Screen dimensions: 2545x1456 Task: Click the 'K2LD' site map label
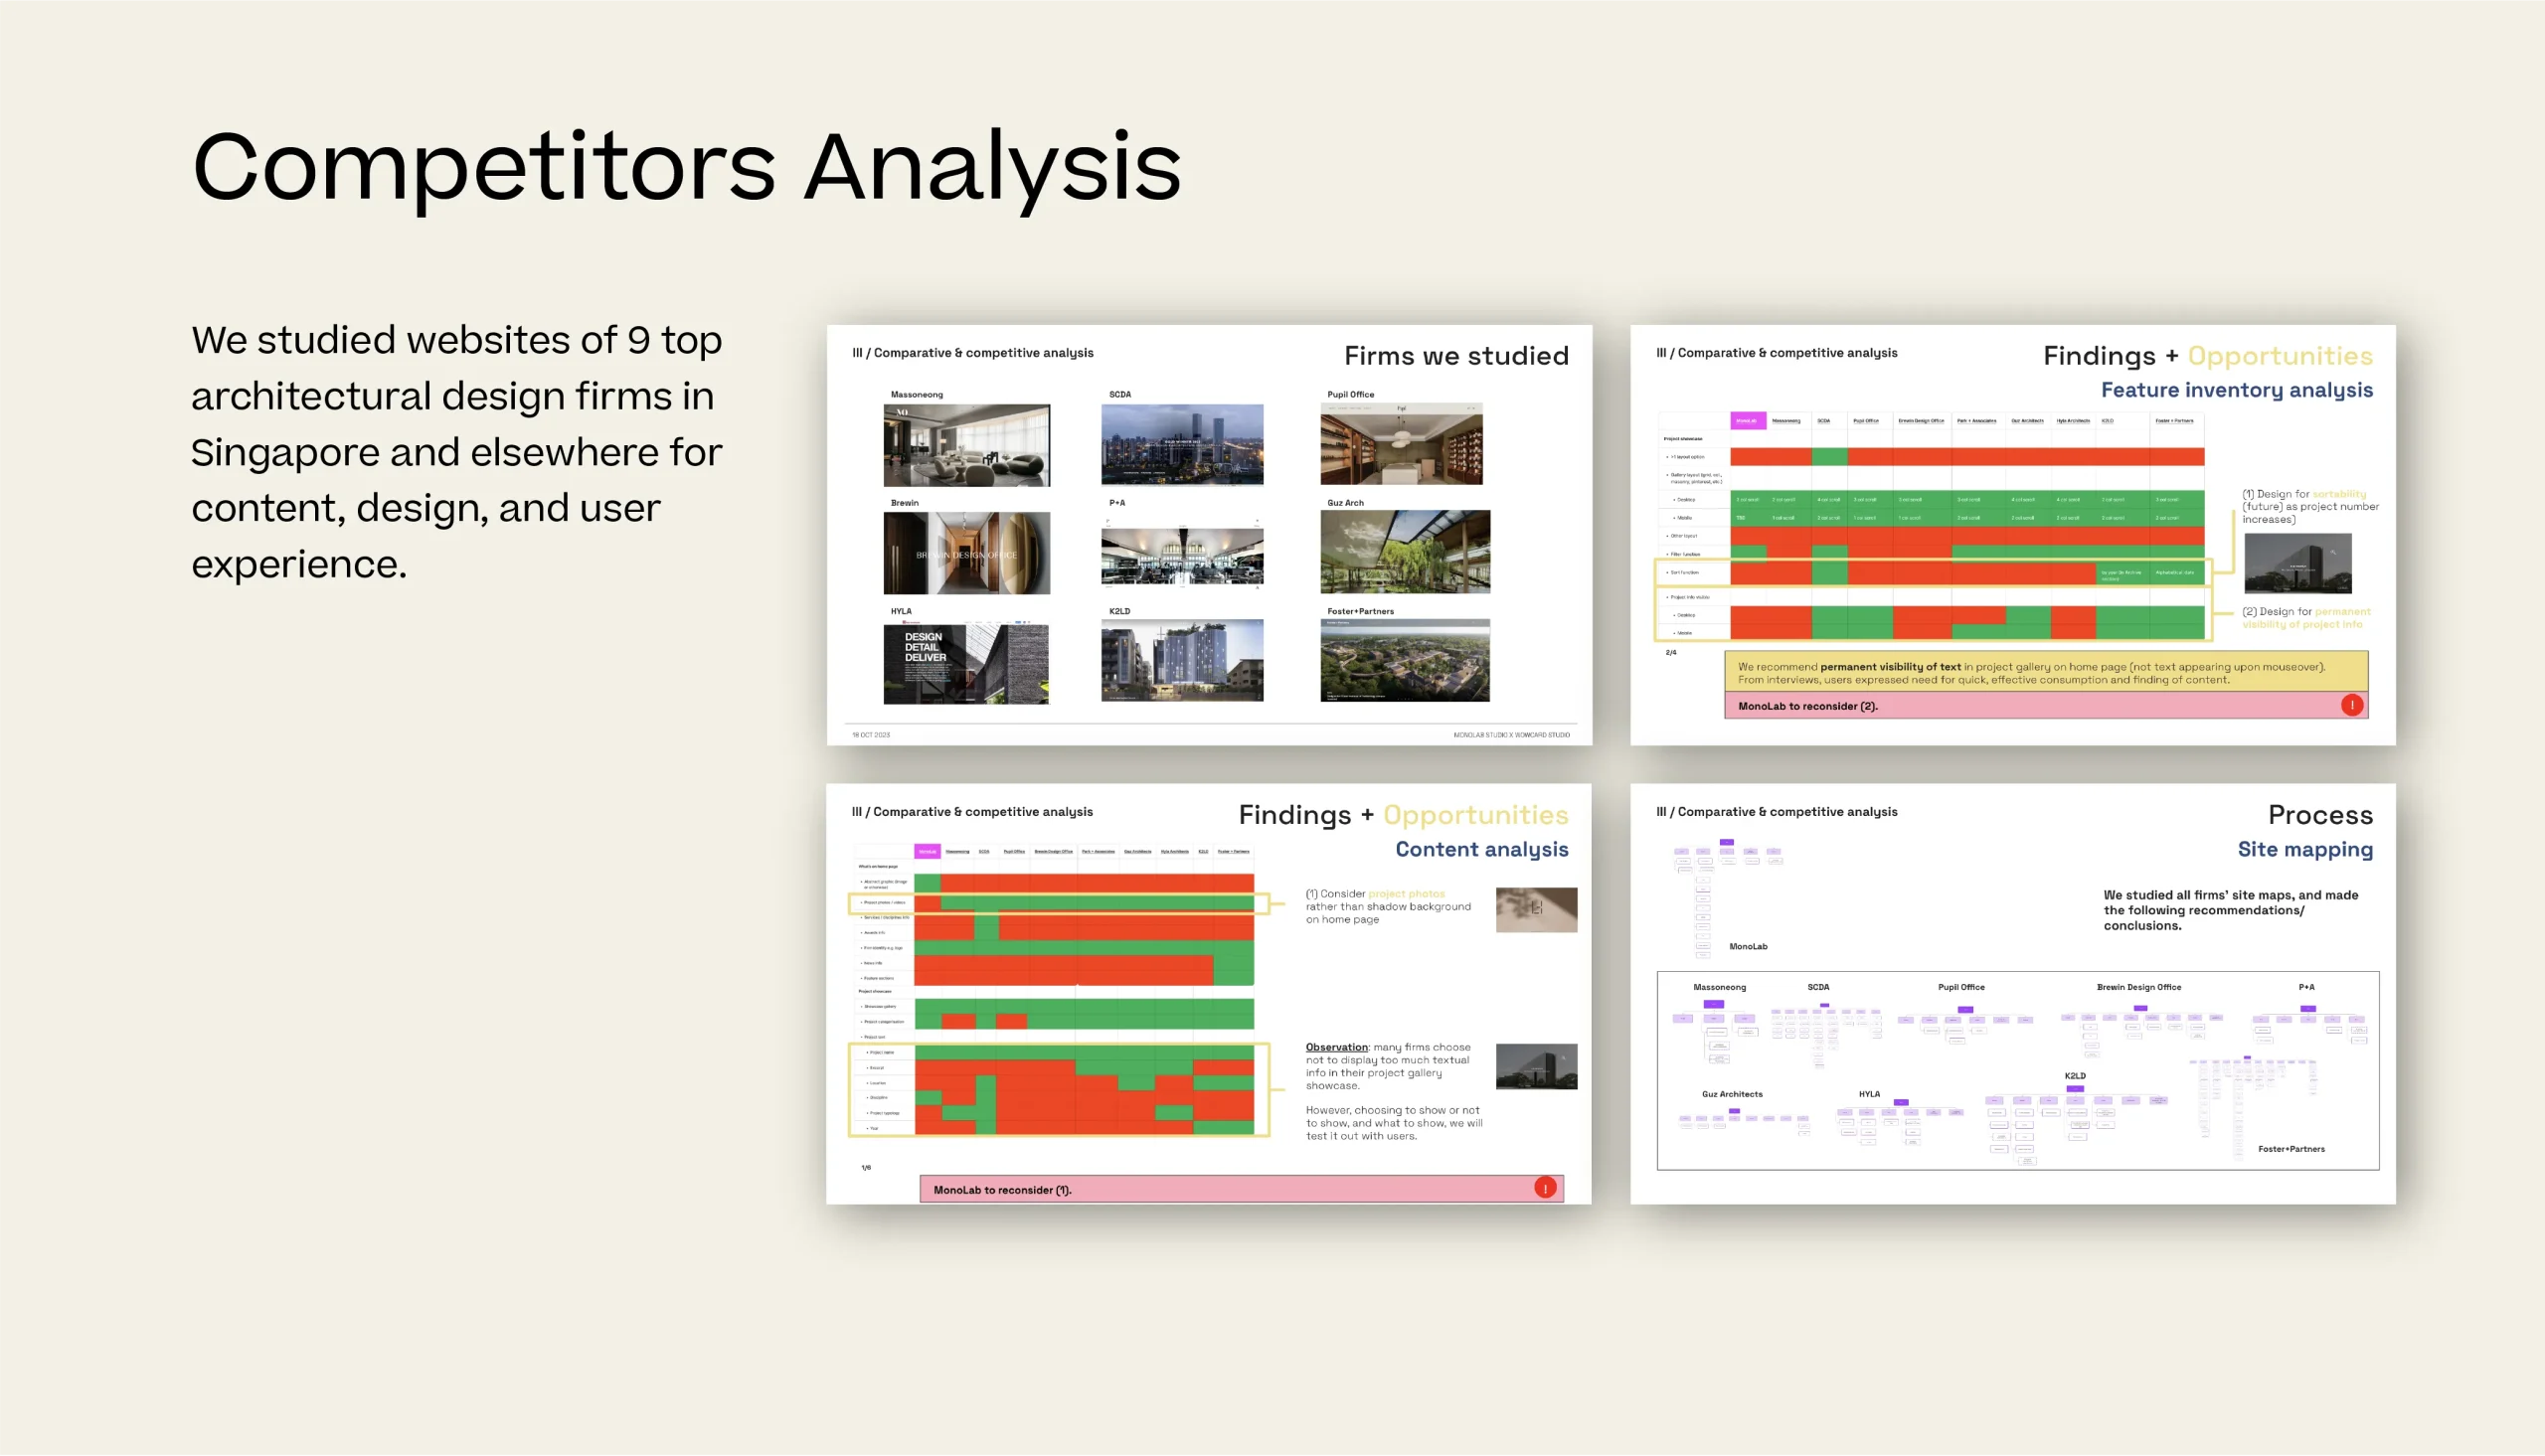[x=2074, y=1076]
